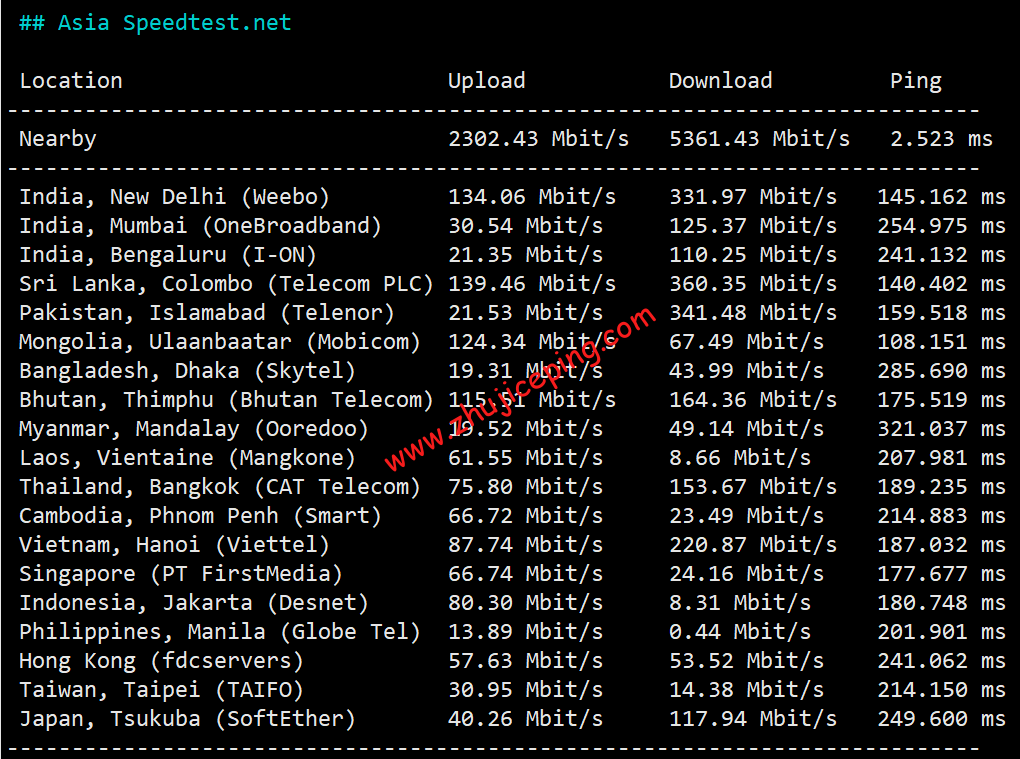Click "Singapore (PT FirstMedia)" location text
Screen dimensions: 1020x759
tap(181, 574)
